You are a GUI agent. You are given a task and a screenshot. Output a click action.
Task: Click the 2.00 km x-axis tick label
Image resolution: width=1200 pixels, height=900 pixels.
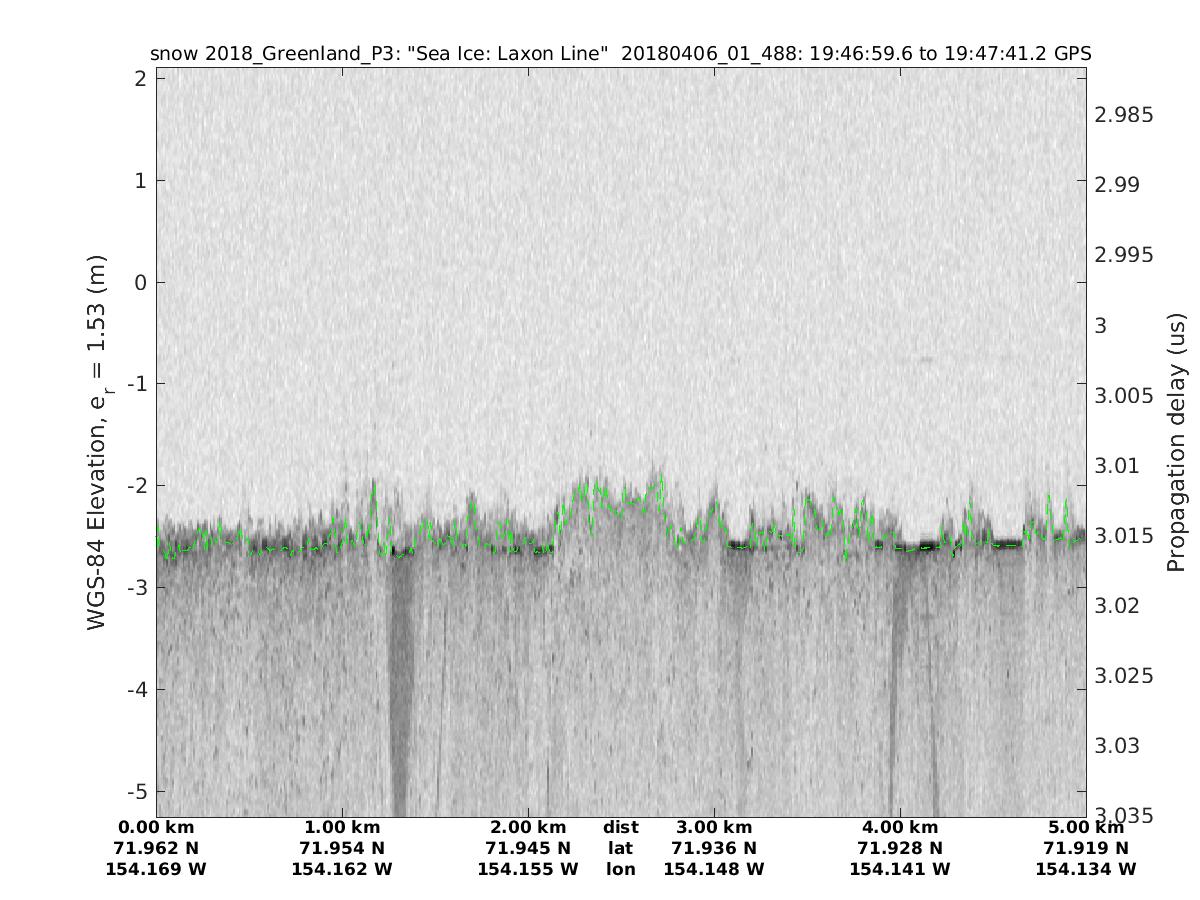pyautogui.click(x=528, y=827)
